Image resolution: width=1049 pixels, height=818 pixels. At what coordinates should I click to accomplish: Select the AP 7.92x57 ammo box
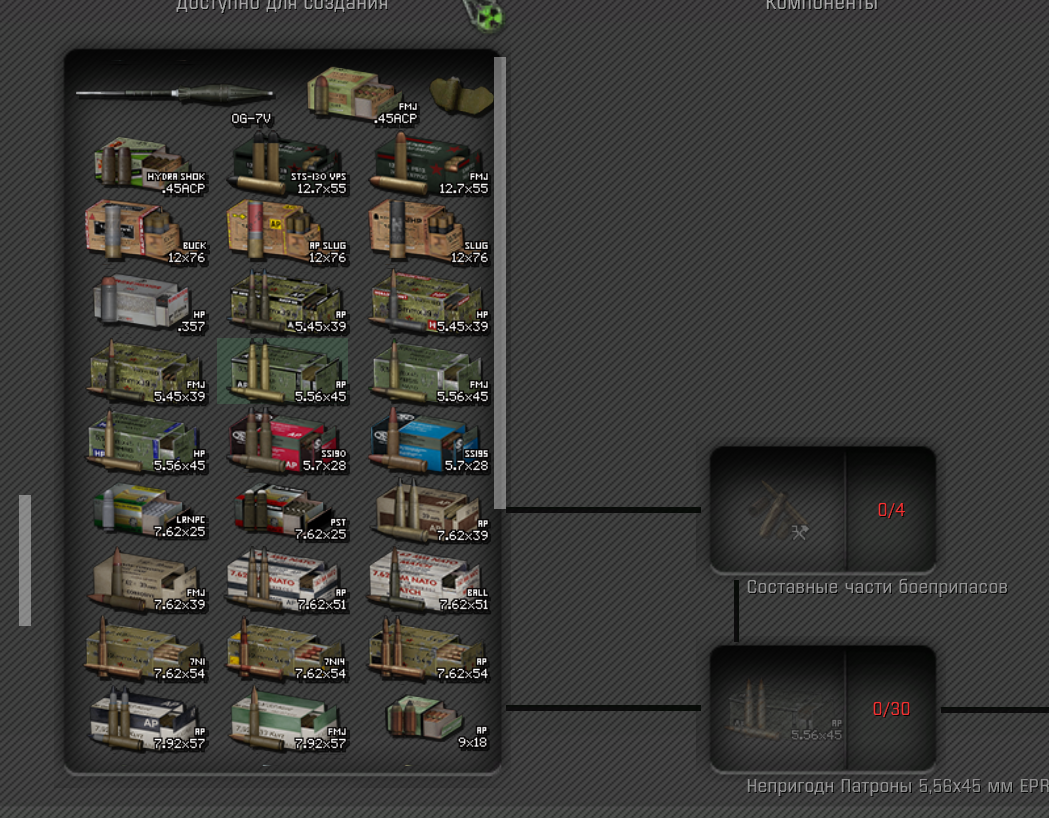[147, 720]
